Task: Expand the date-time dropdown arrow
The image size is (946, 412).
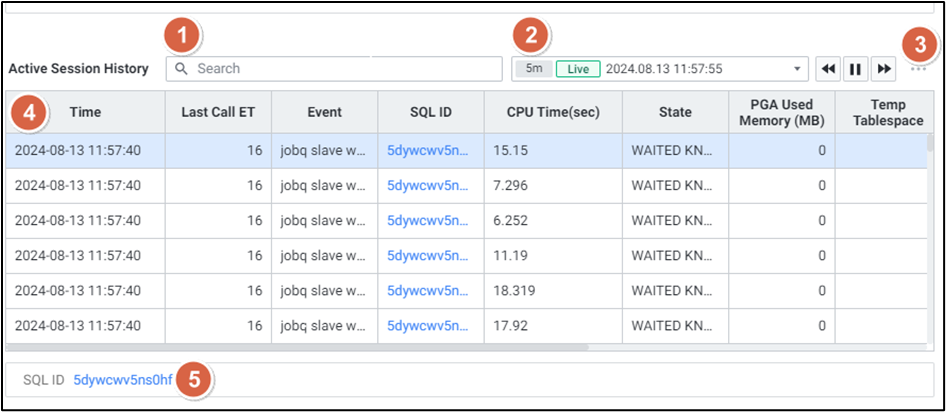Action: (x=797, y=69)
